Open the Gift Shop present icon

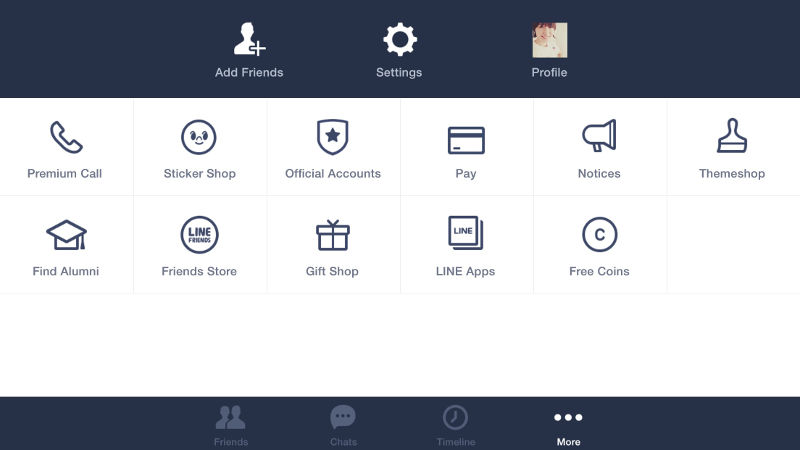[x=333, y=235]
